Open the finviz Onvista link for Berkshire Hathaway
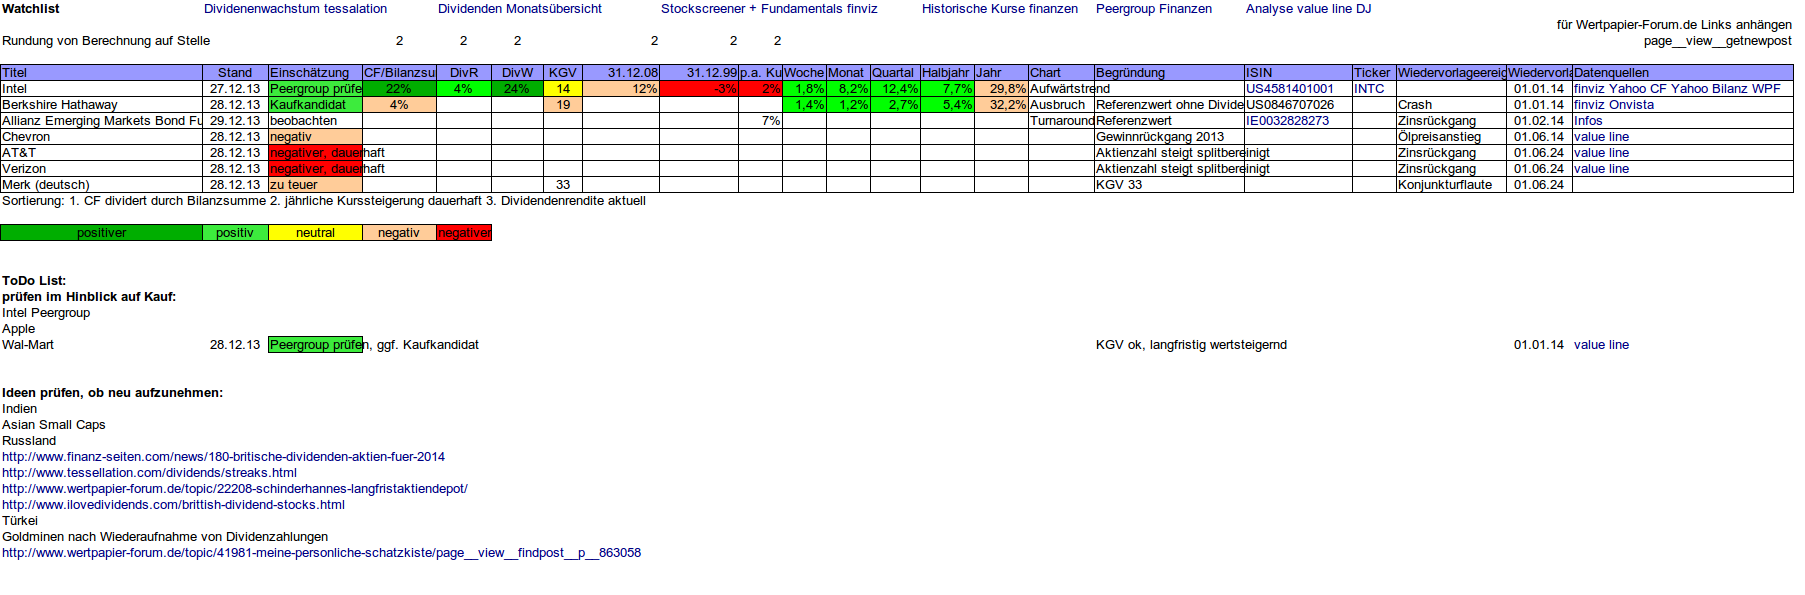Image resolution: width=1805 pixels, height=595 pixels. 1614,105
